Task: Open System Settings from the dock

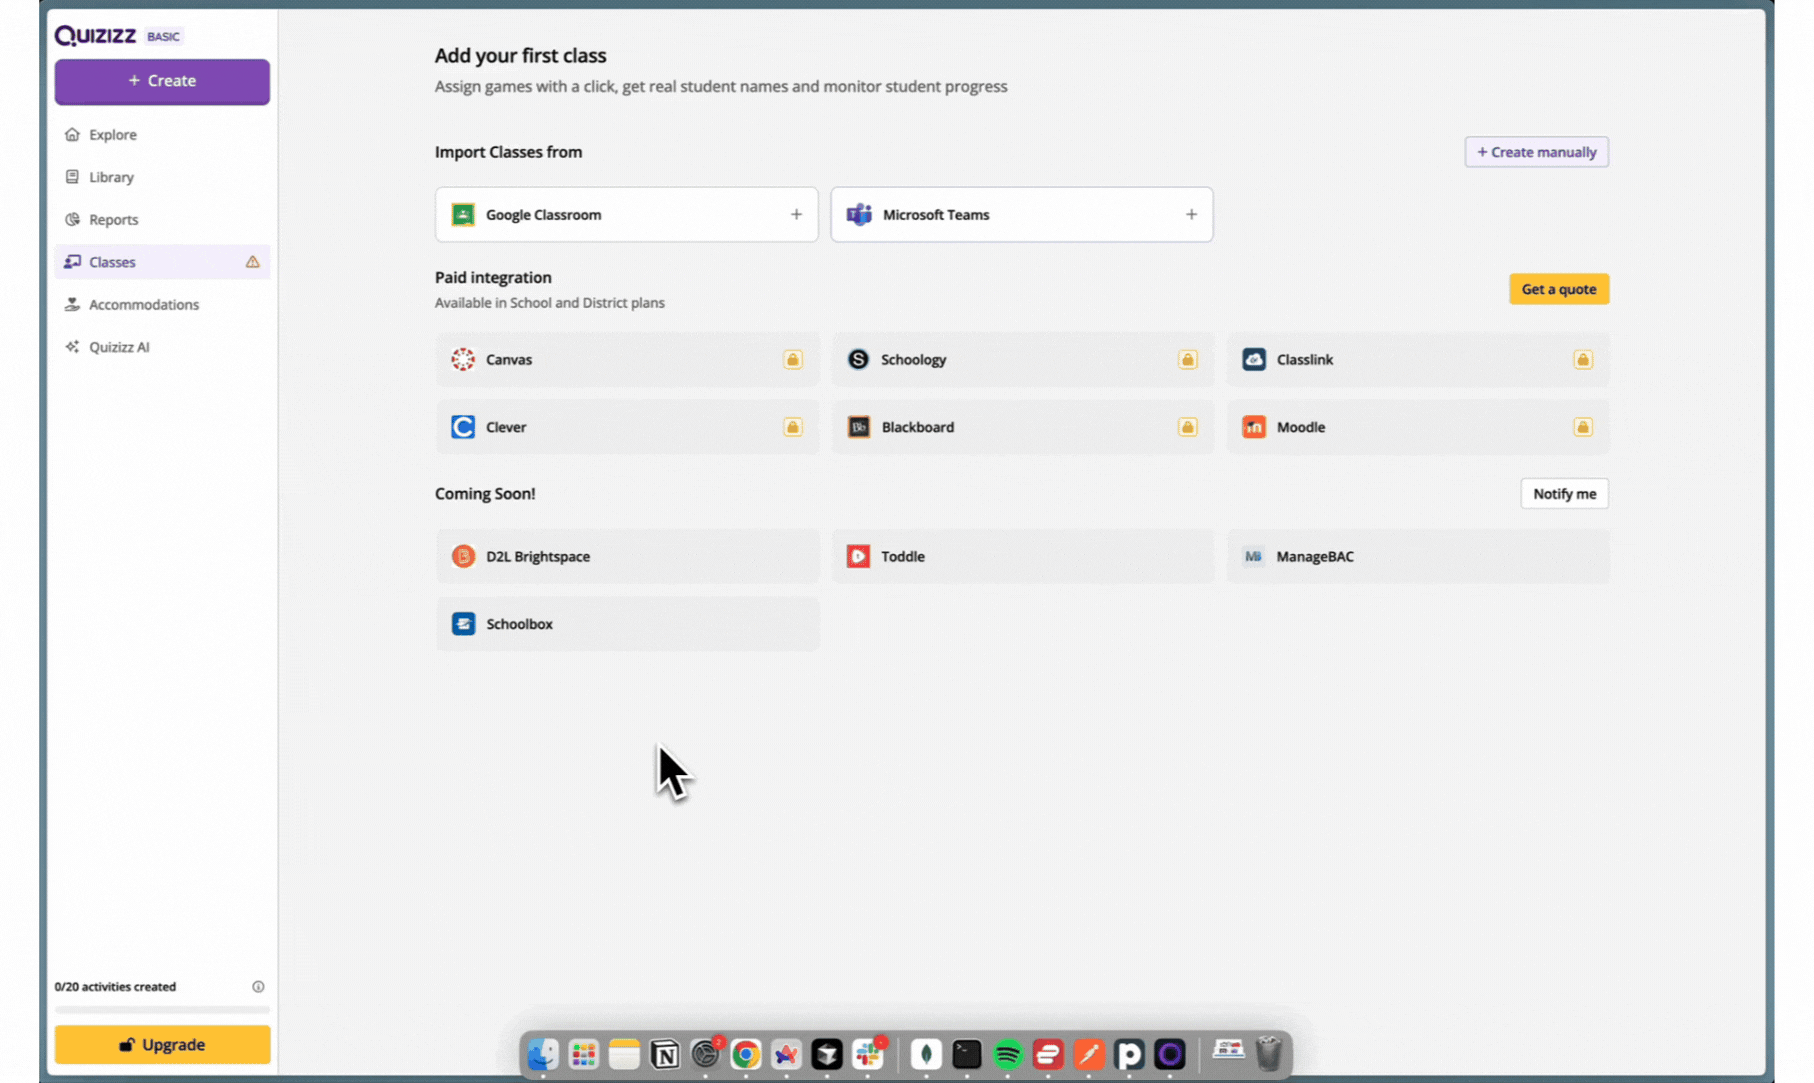Action: coord(705,1054)
